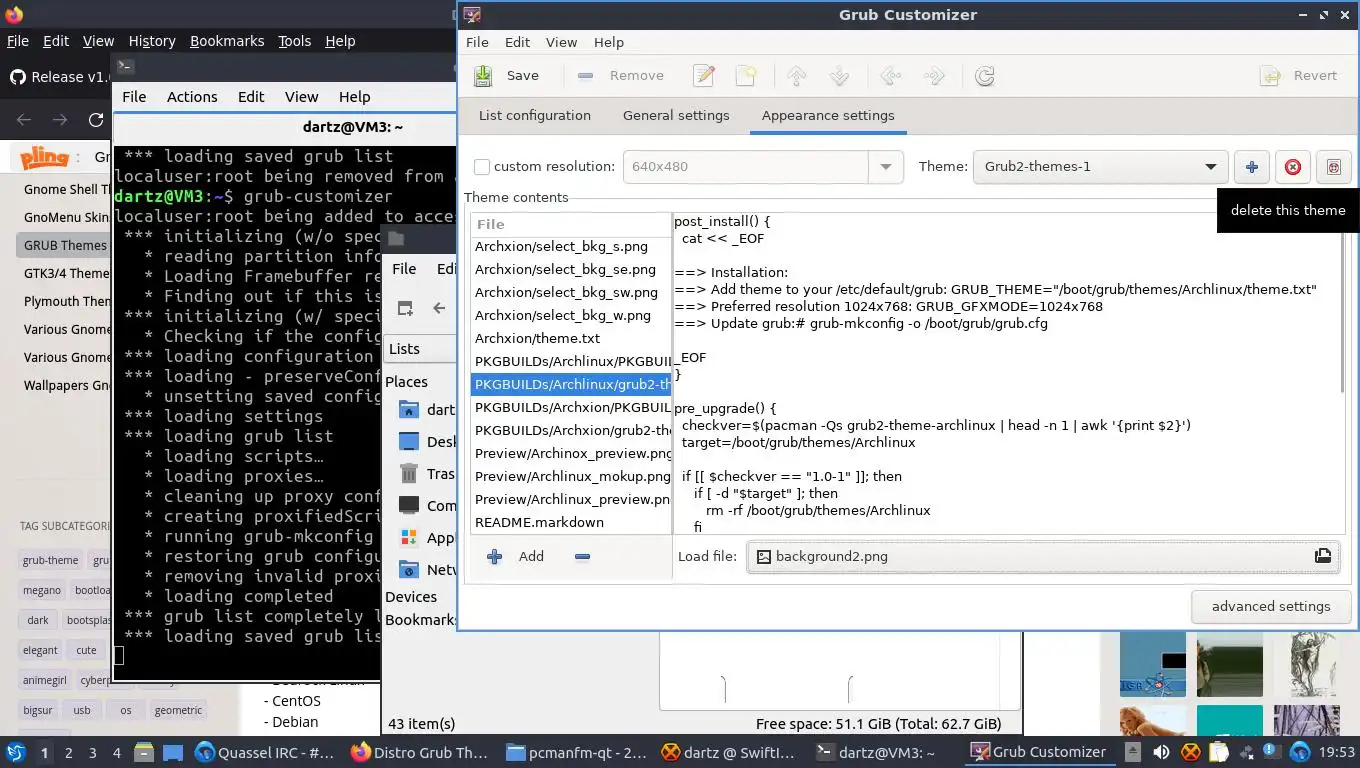Click GRUB Themes category in Pling sidebar
The height and width of the screenshot is (768, 1360).
(x=65, y=245)
